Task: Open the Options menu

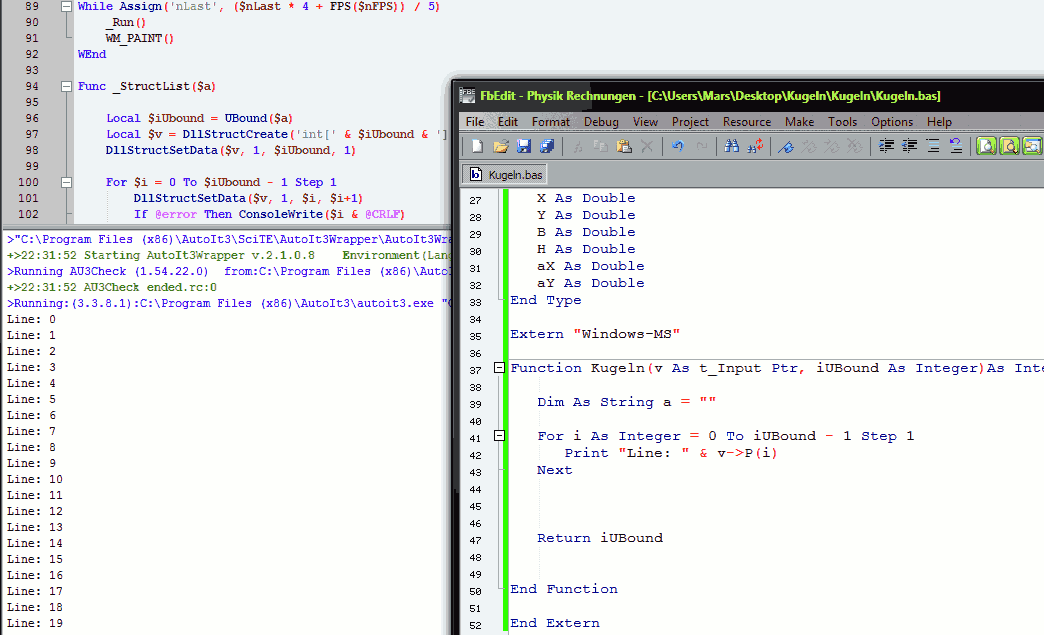Action: [x=892, y=122]
